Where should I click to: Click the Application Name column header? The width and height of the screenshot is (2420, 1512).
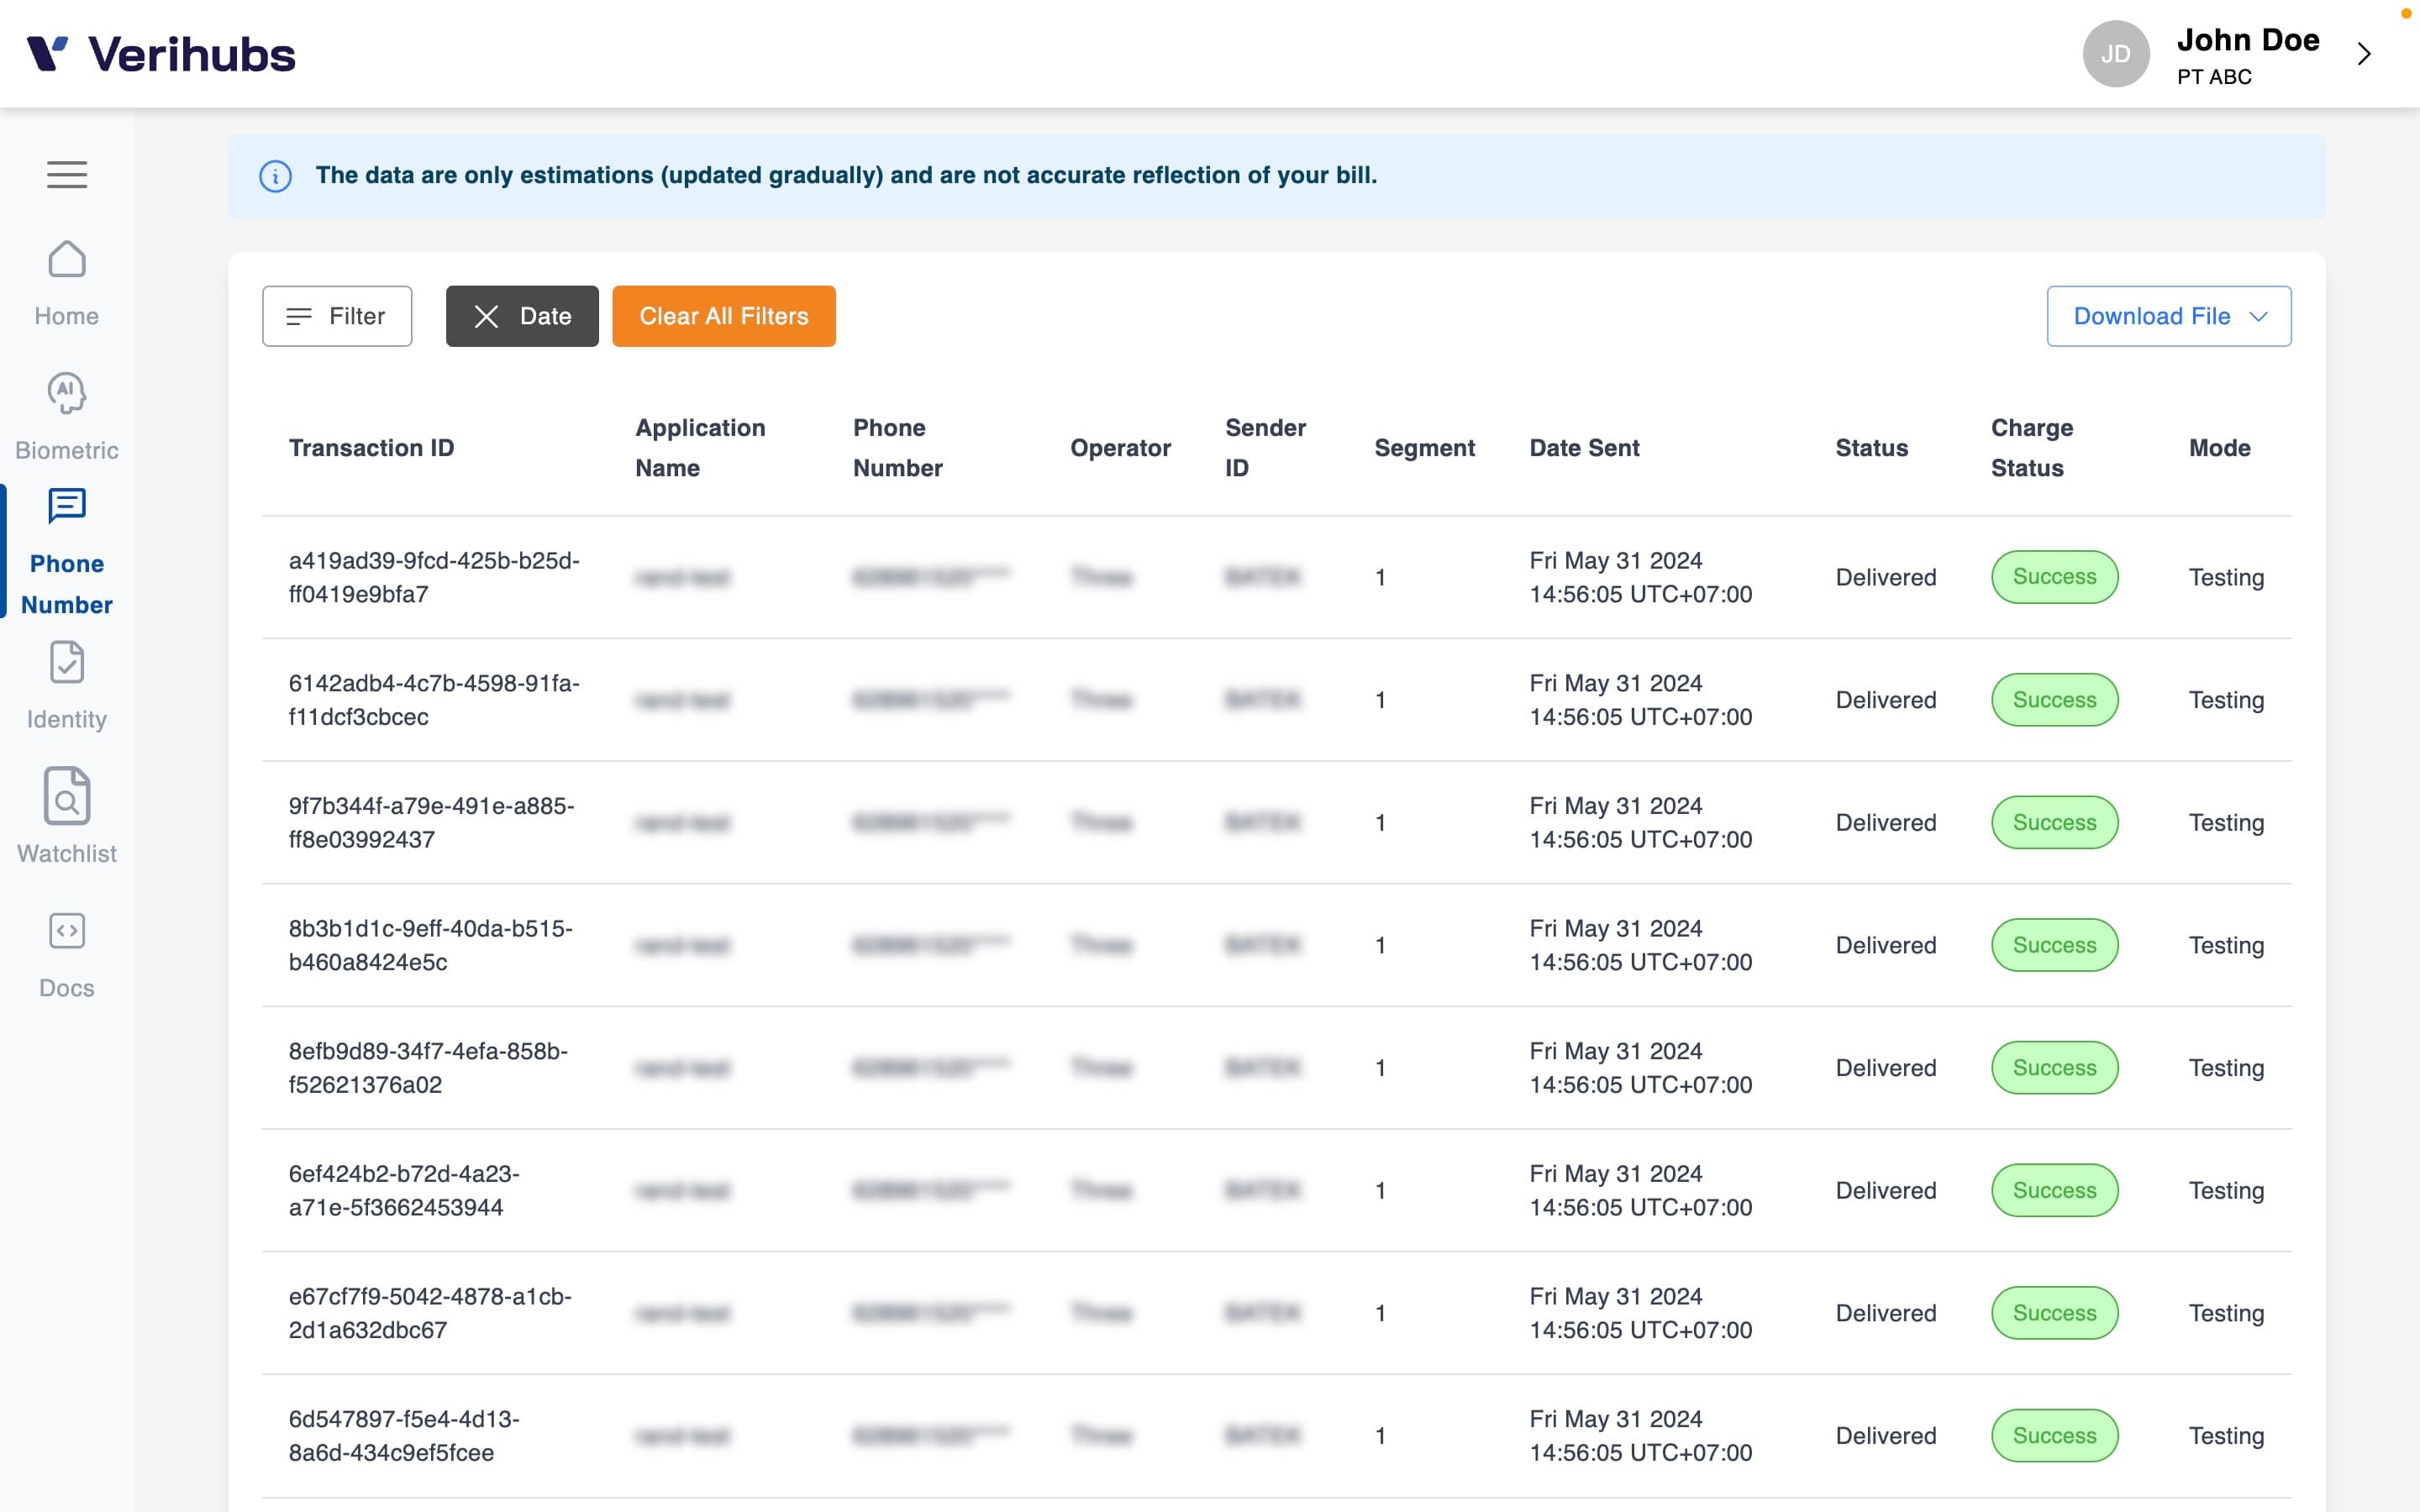[700, 448]
